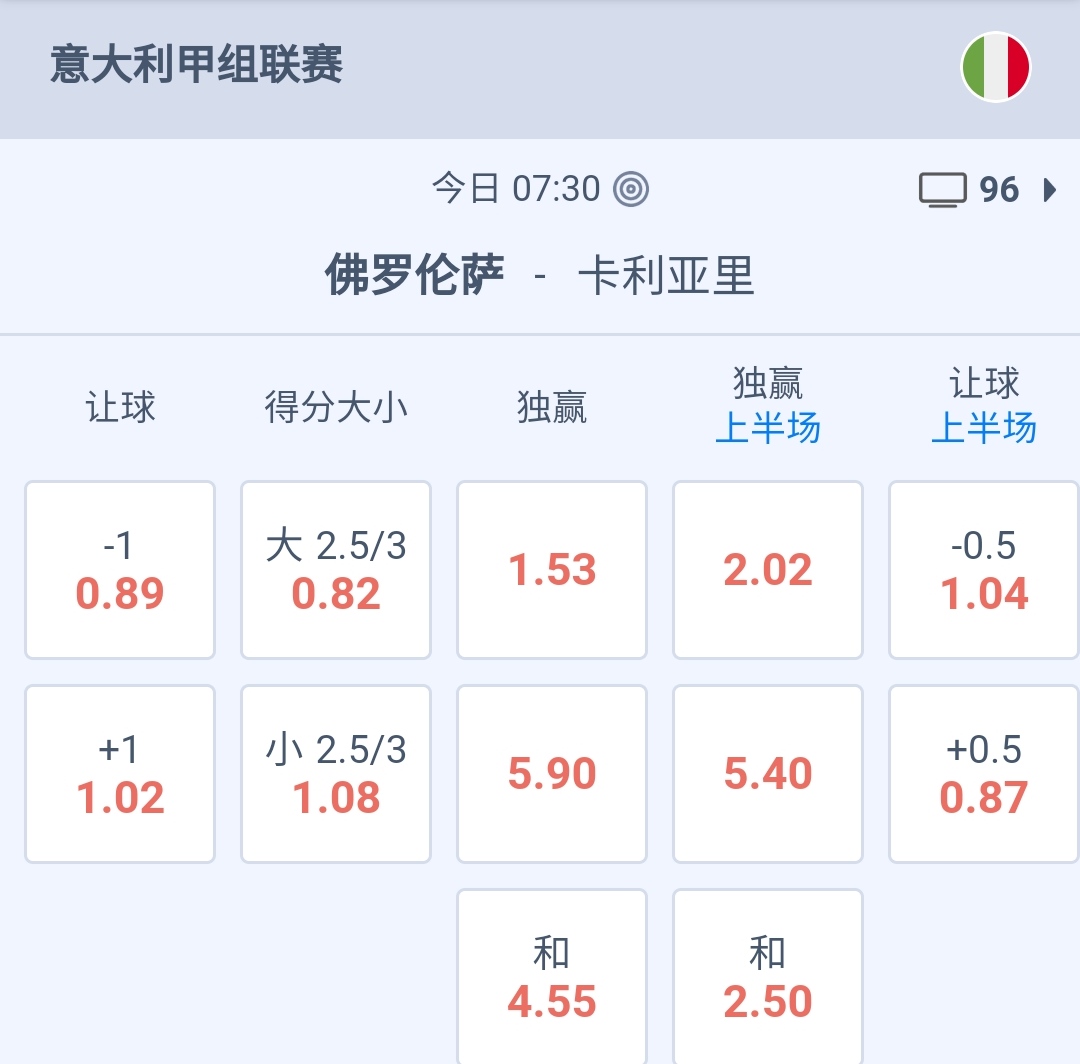
Task: Select first-half handicap +0.5 odds 0.87
Action: pos(984,774)
